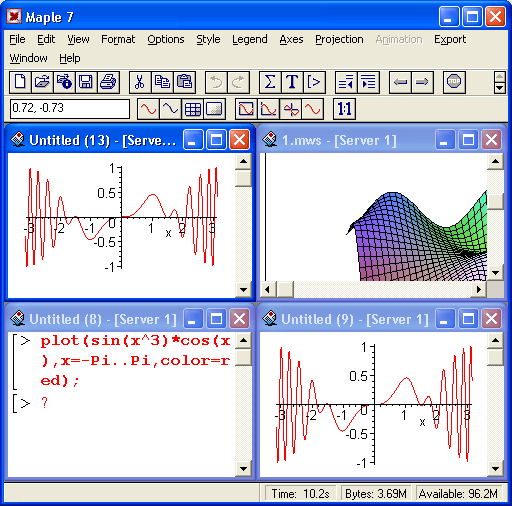Choose the no-axes style icon
Image resolution: width=512 pixels, height=506 pixels.
(312, 109)
